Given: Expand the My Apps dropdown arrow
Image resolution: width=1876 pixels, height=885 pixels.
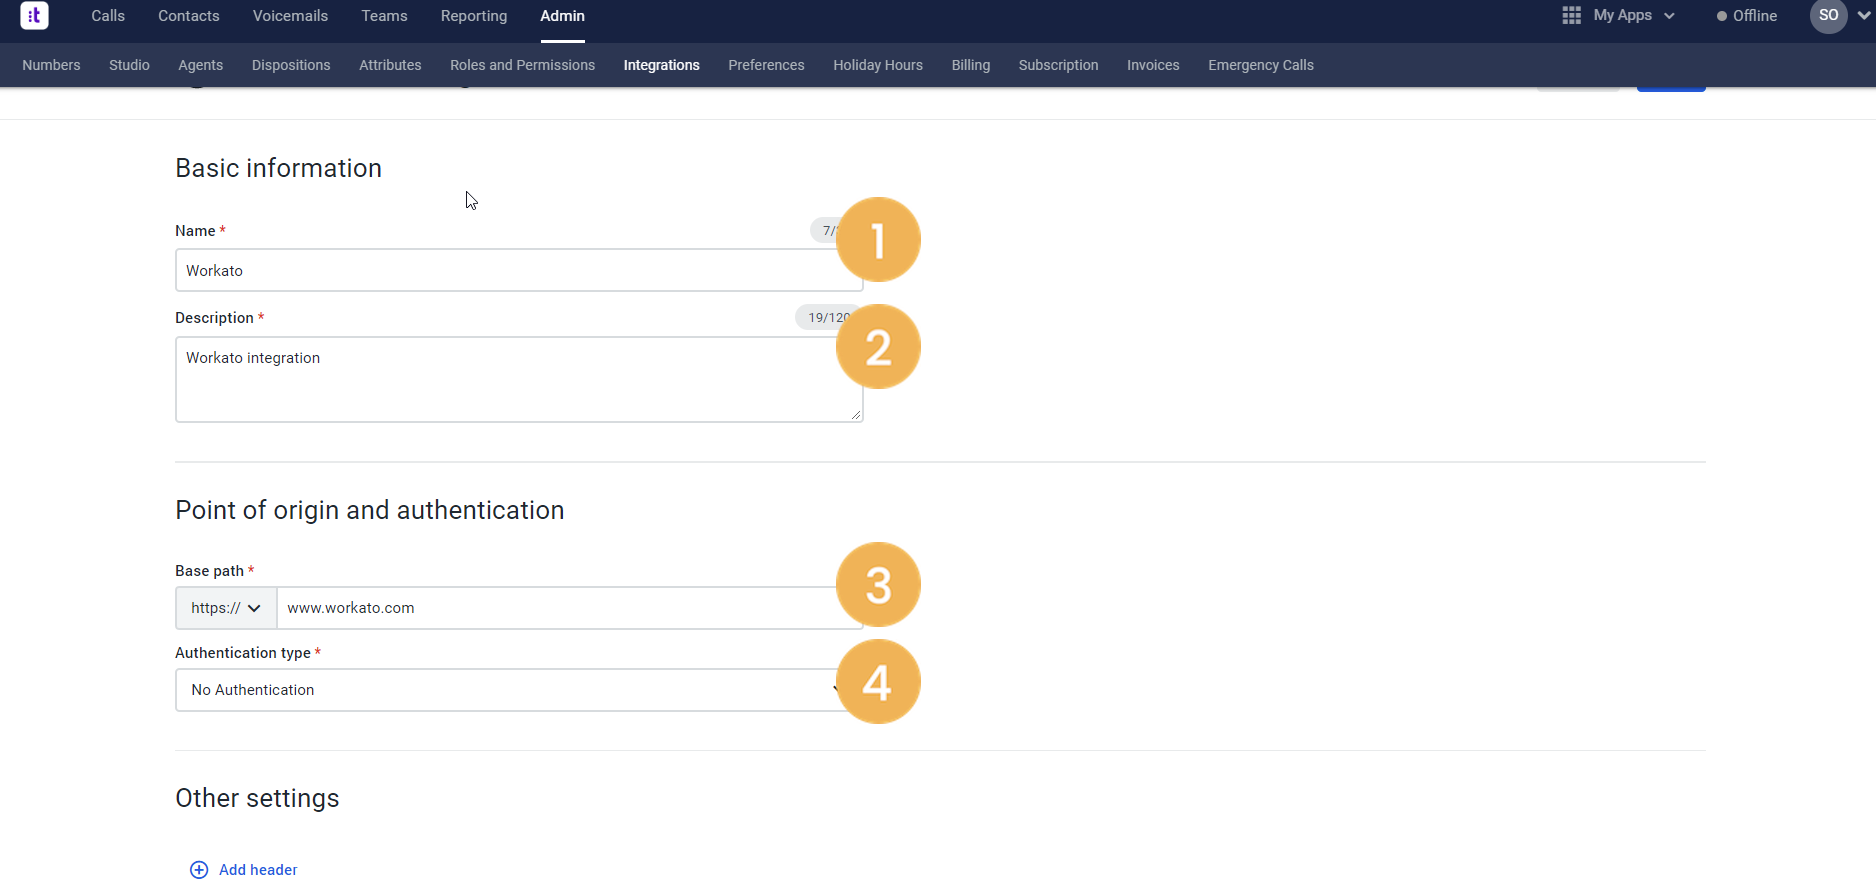Looking at the screenshot, I should coord(1669,16).
